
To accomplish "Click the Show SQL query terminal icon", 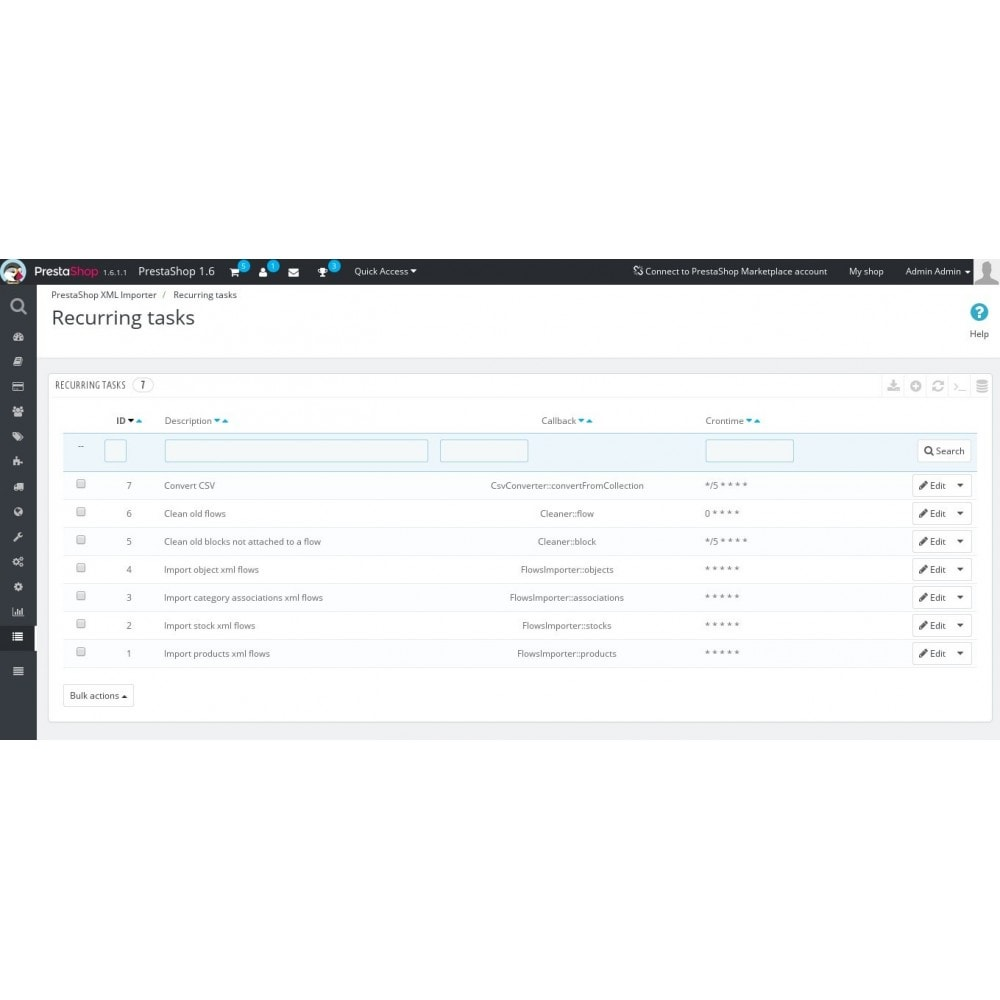I will pyautogui.click(x=960, y=386).
